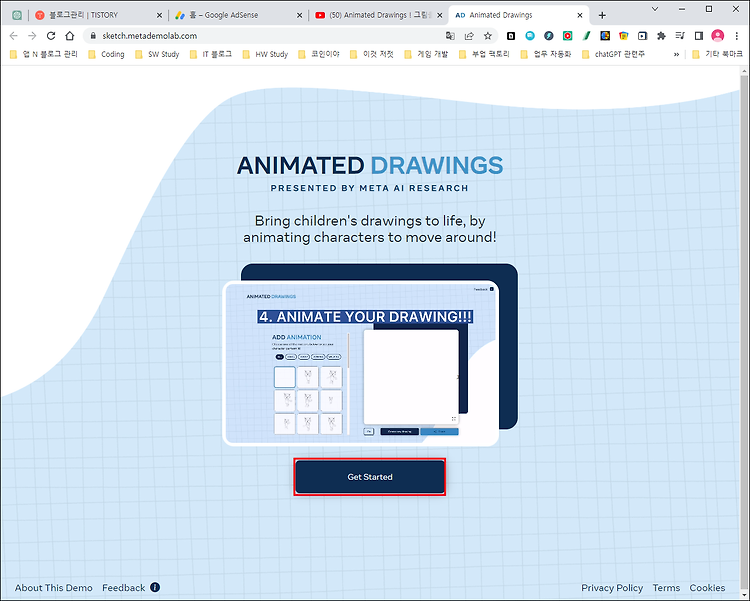The height and width of the screenshot is (601, 750).
Task: Close the Animated Drawings active tab
Action: tap(580, 15)
